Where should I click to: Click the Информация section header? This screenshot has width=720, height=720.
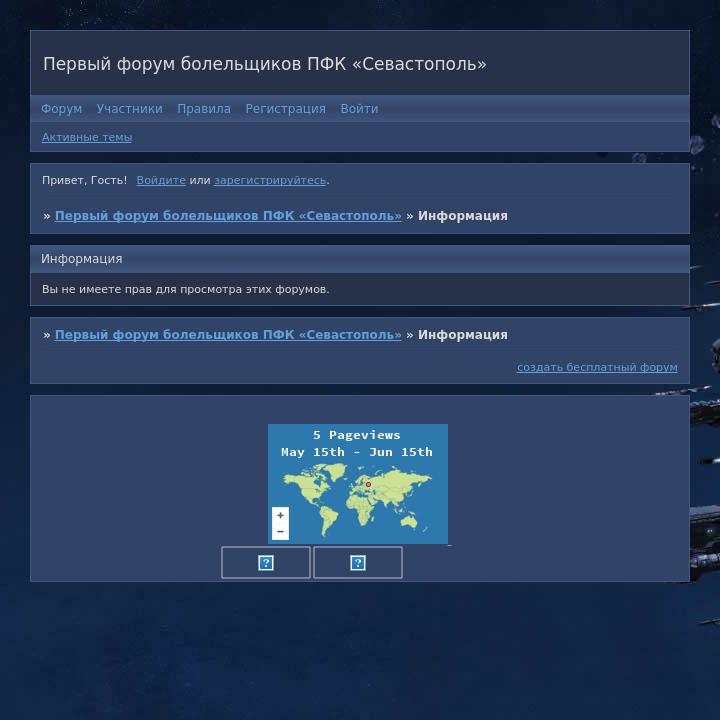point(82,259)
